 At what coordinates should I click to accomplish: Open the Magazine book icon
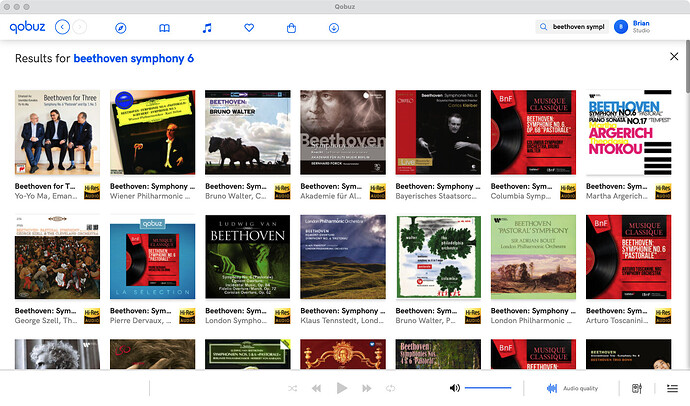pos(164,28)
